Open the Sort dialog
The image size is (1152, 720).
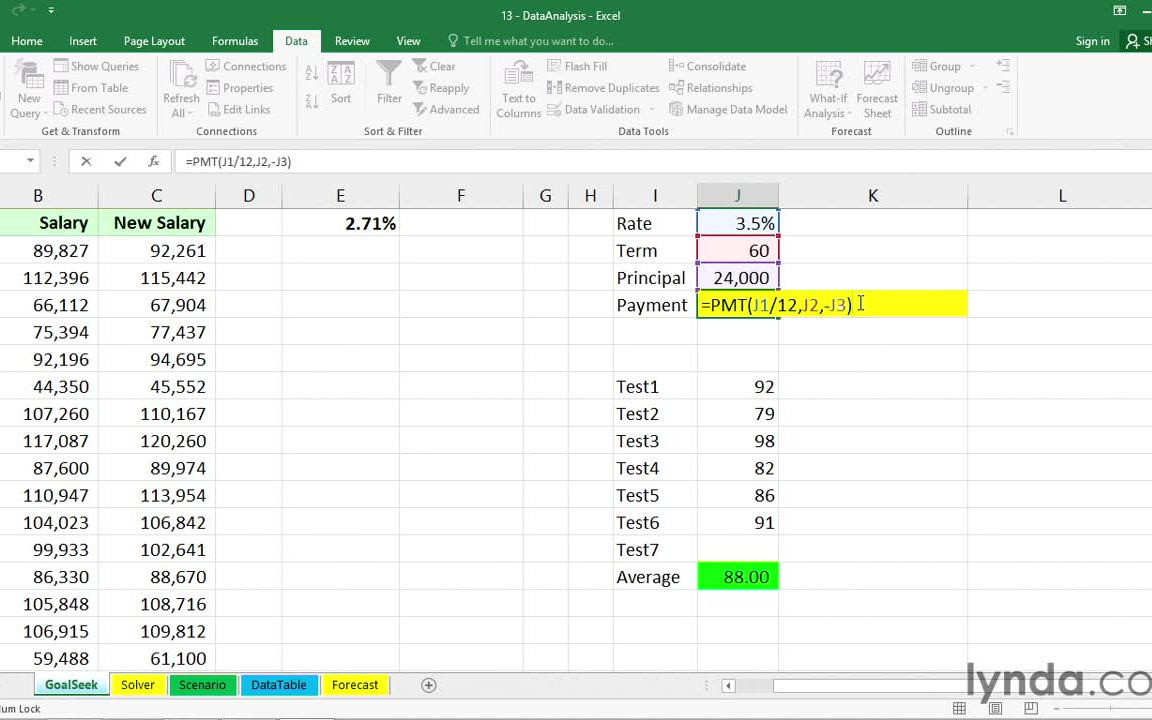(341, 82)
